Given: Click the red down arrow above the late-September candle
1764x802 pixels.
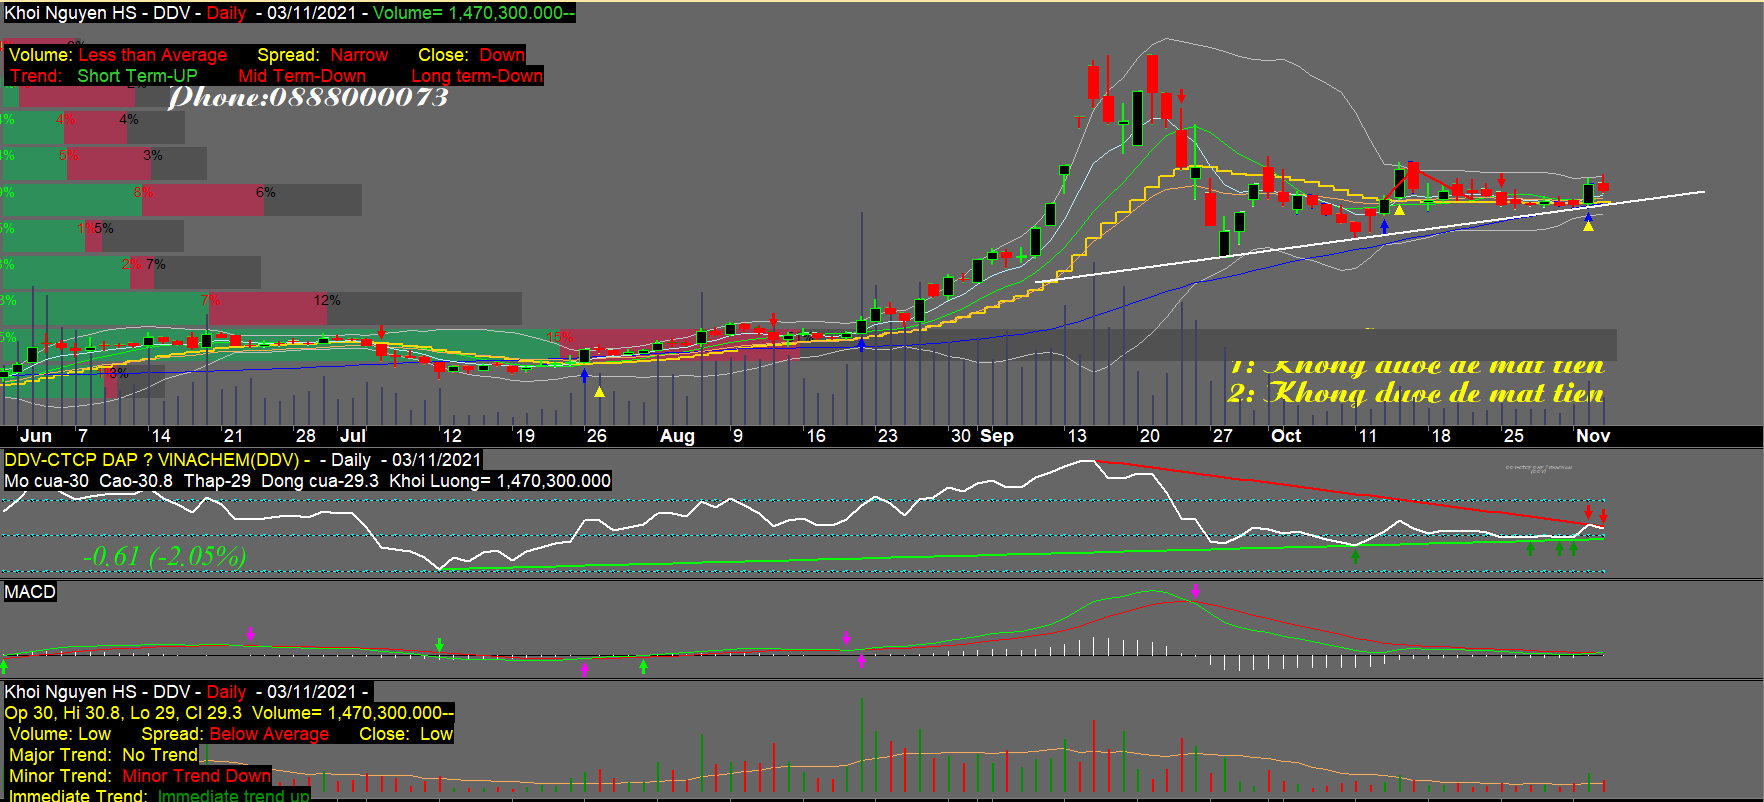Looking at the screenshot, I should pyautogui.click(x=1181, y=96).
